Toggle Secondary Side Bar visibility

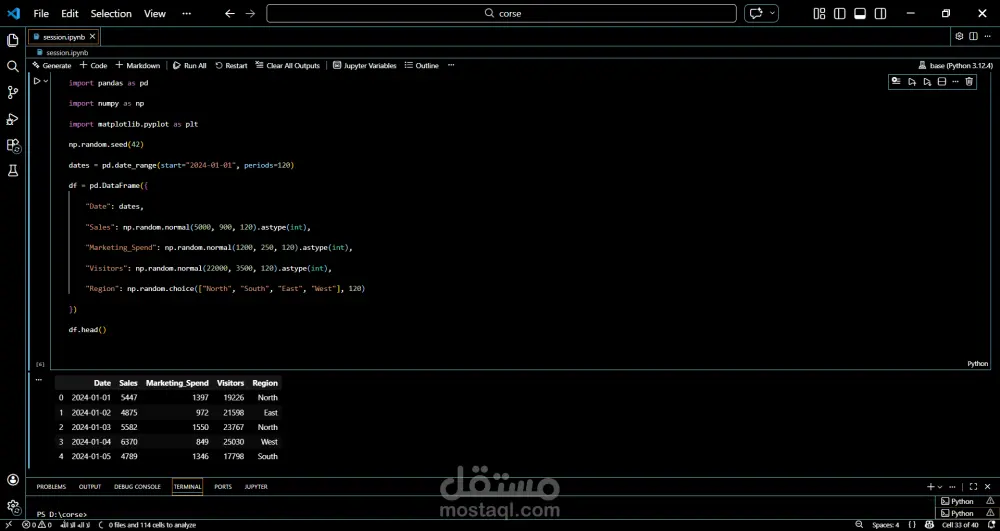click(880, 13)
